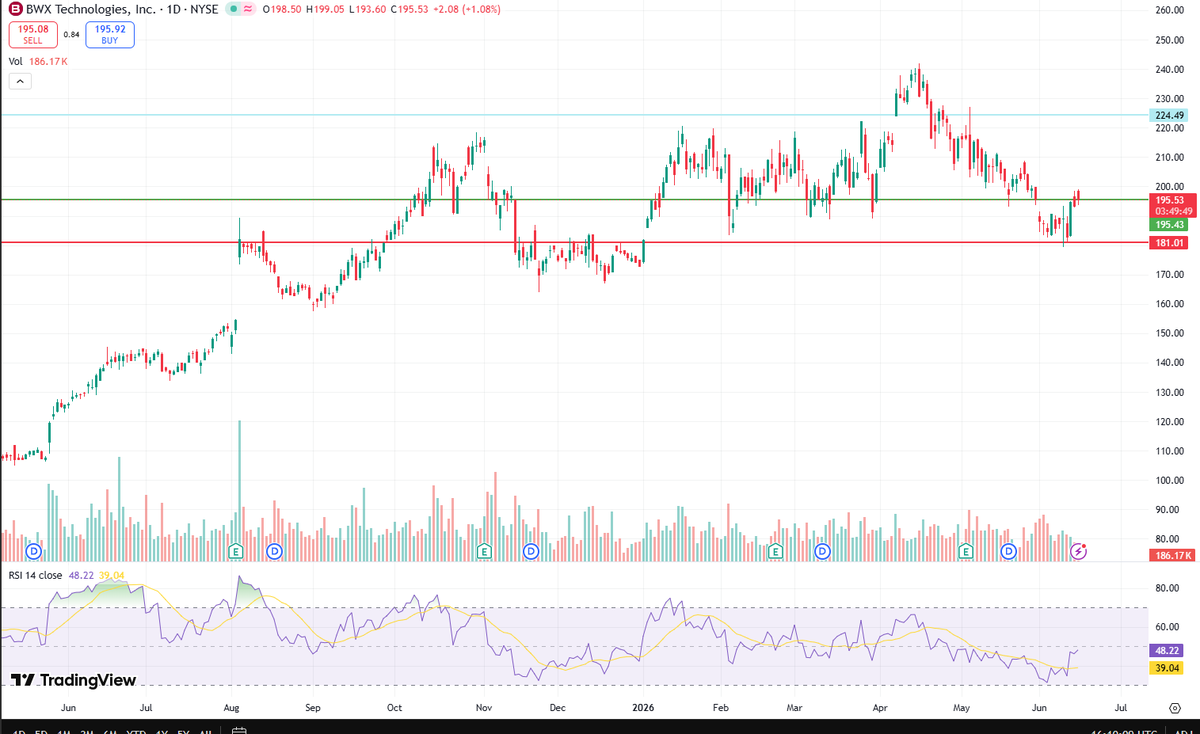Open the dividend D marker in late November
The image size is (1200, 734).
pos(531,551)
